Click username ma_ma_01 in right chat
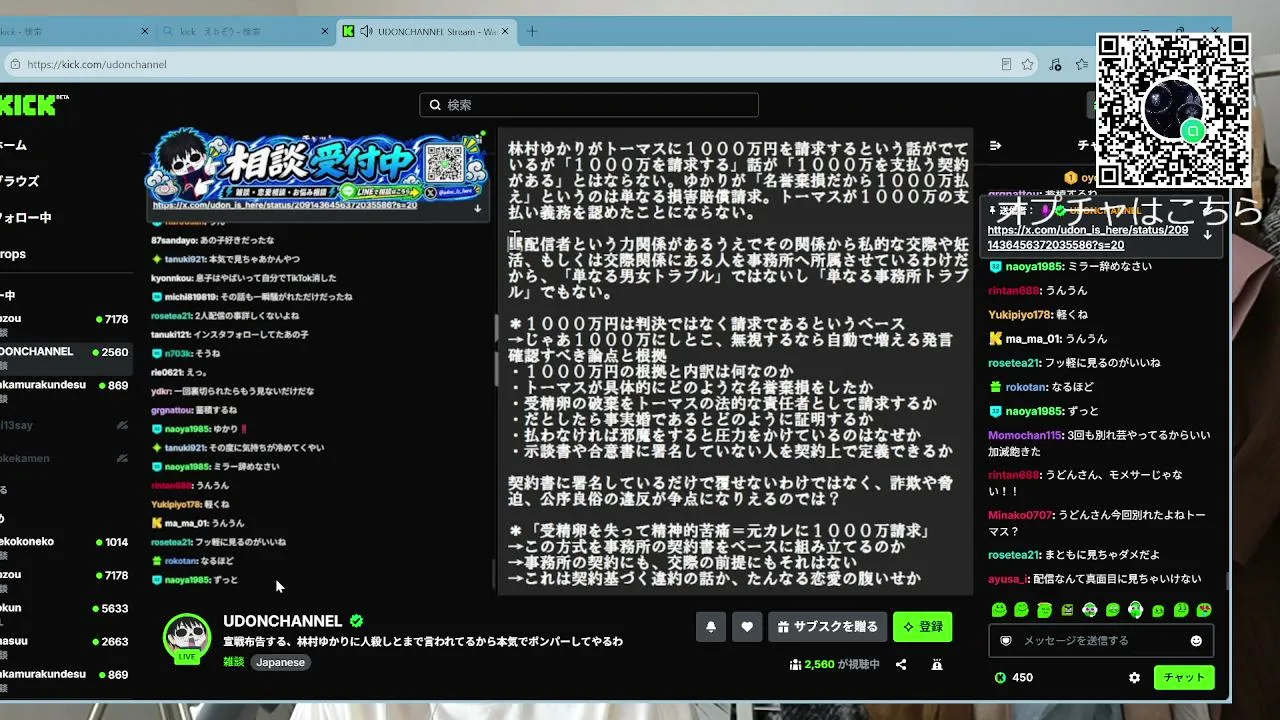Image resolution: width=1280 pixels, height=720 pixels. click(x=1033, y=339)
